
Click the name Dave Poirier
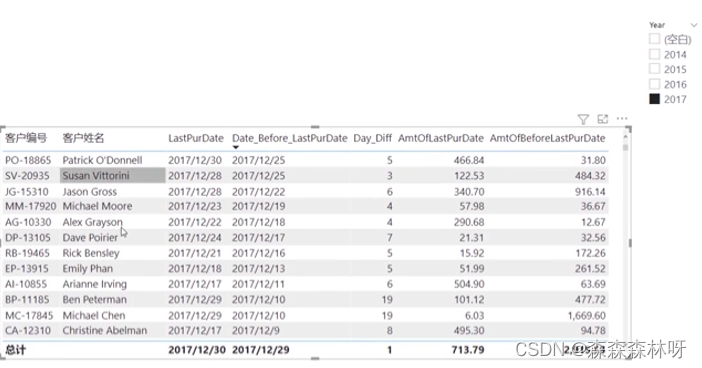pos(90,237)
